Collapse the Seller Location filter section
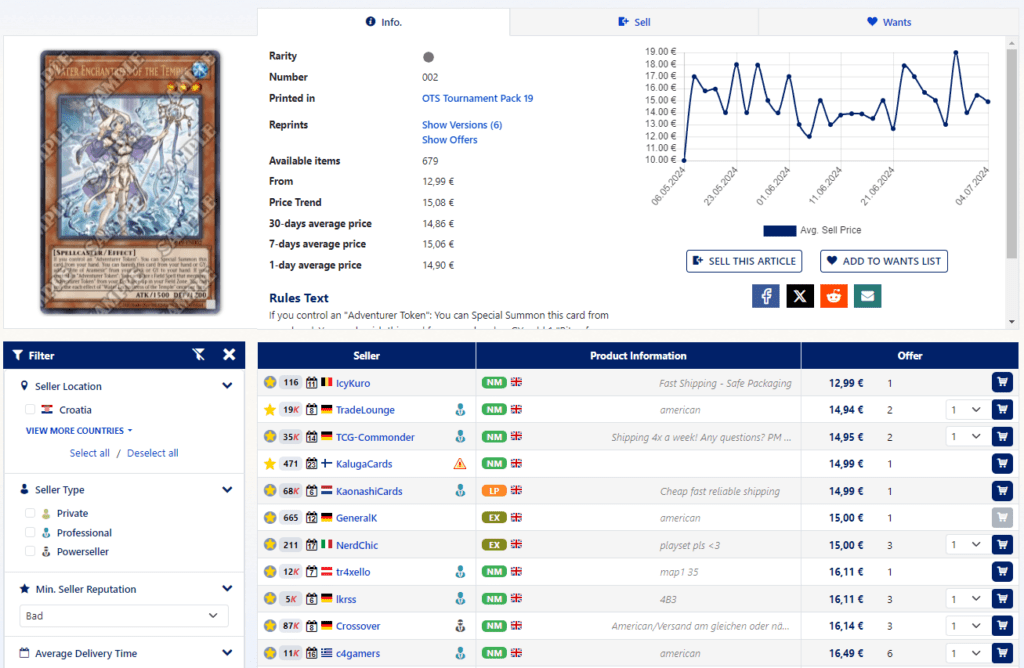The image size is (1024, 668). (x=227, y=386)
